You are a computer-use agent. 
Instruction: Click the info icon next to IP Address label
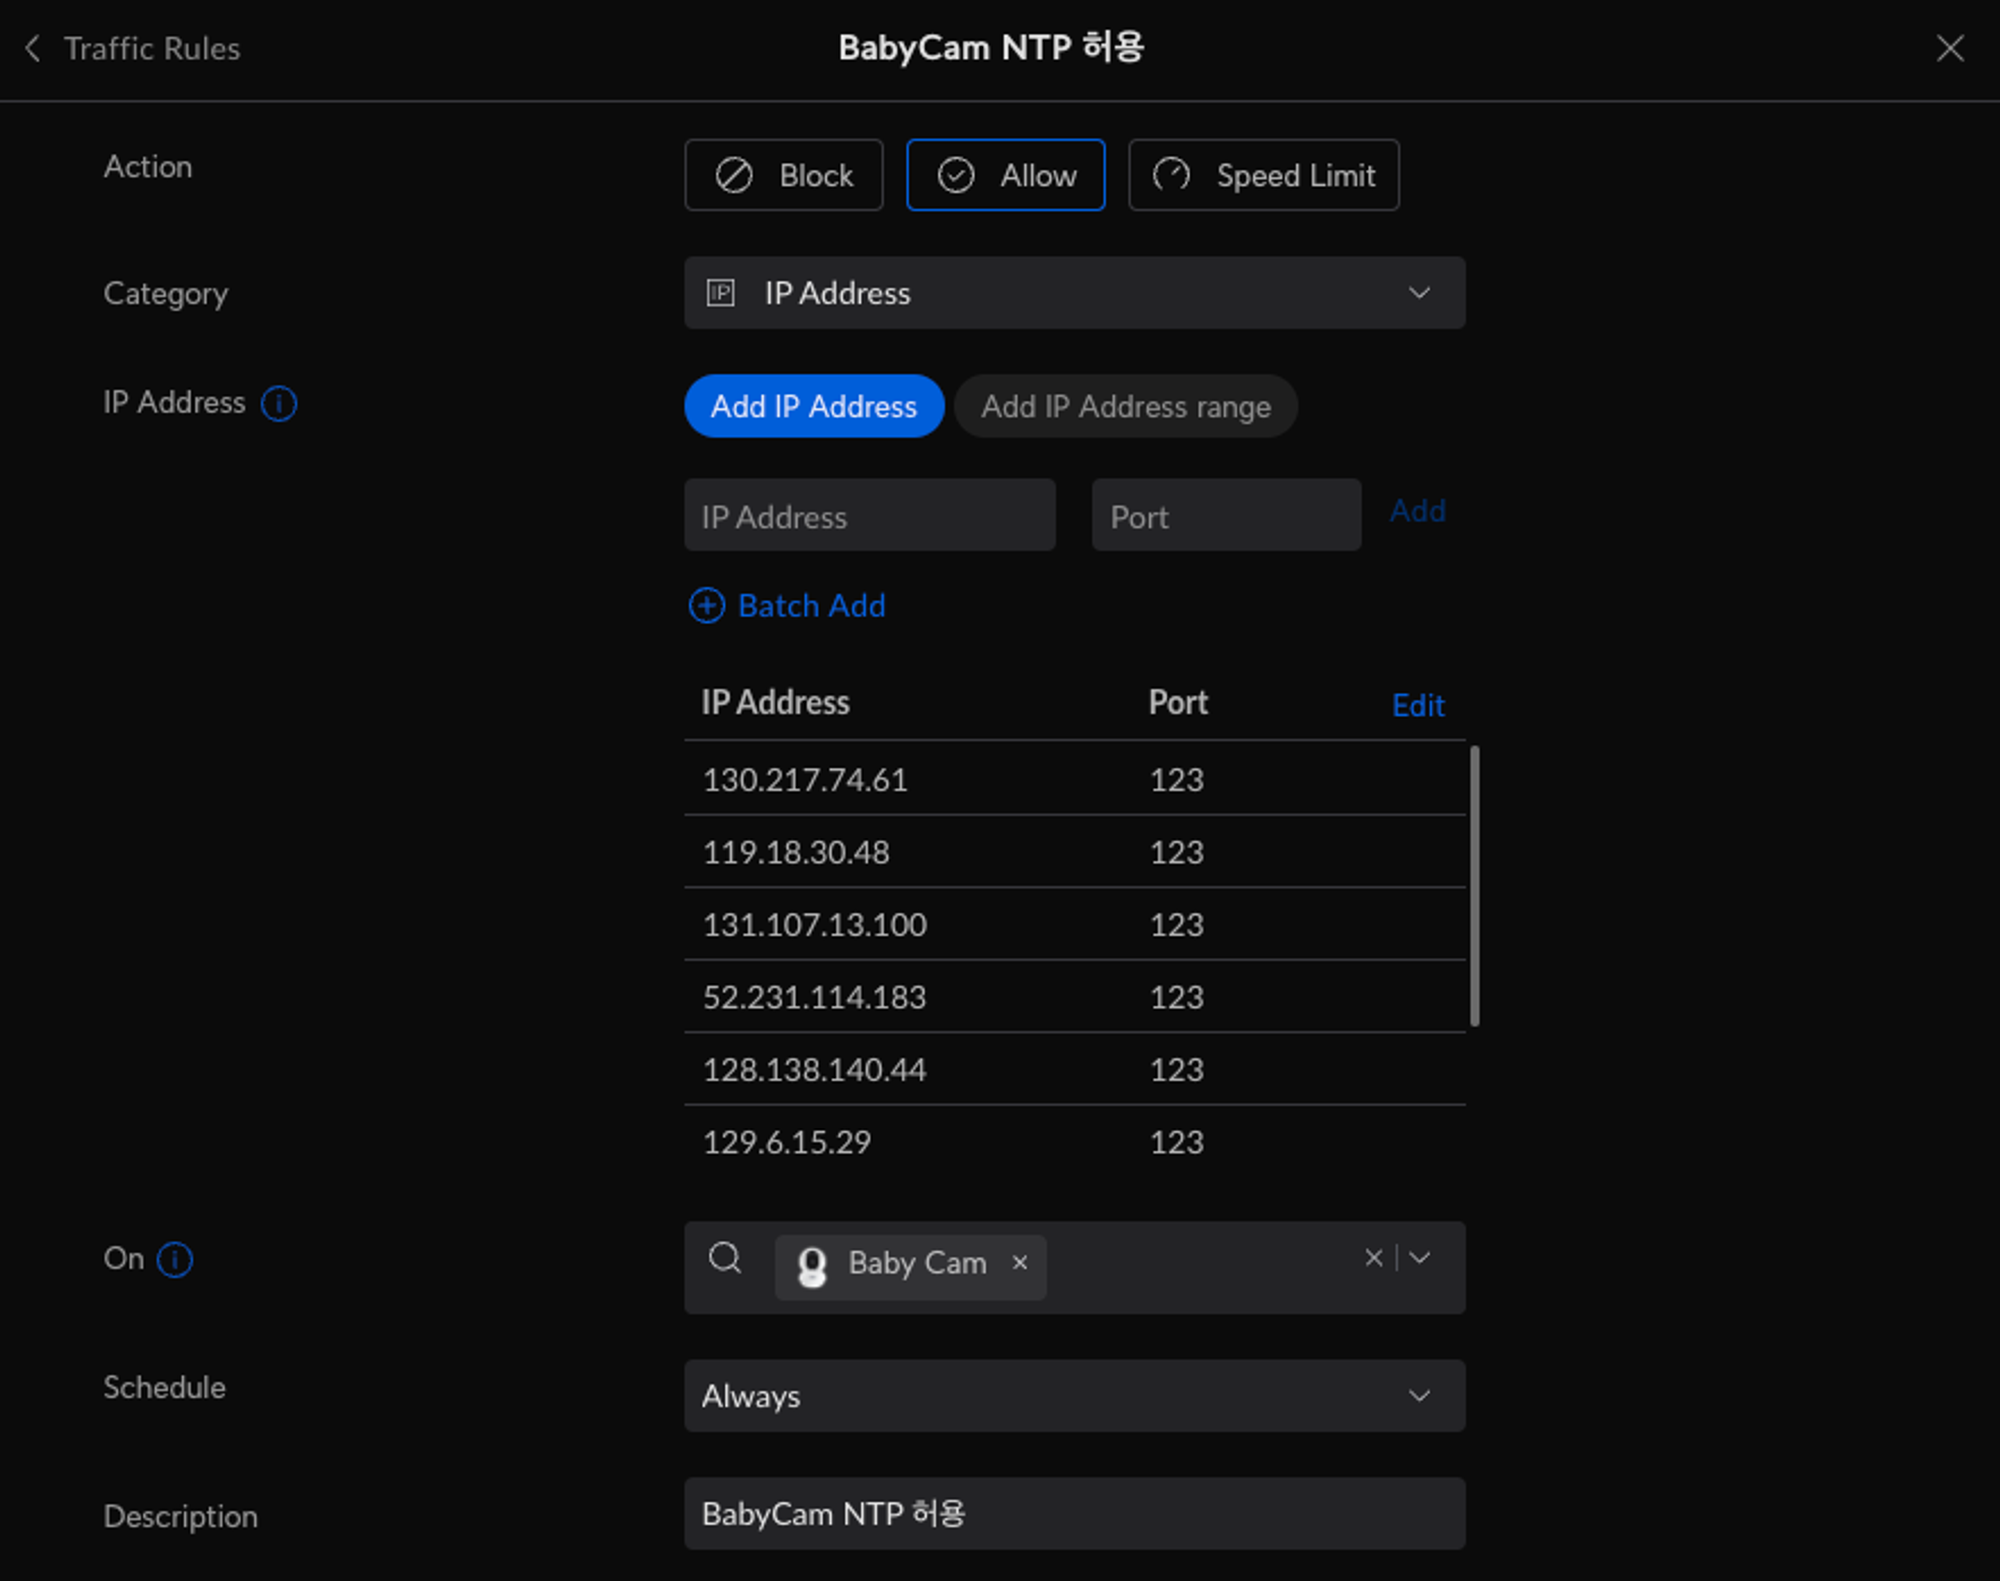point(278,404)
